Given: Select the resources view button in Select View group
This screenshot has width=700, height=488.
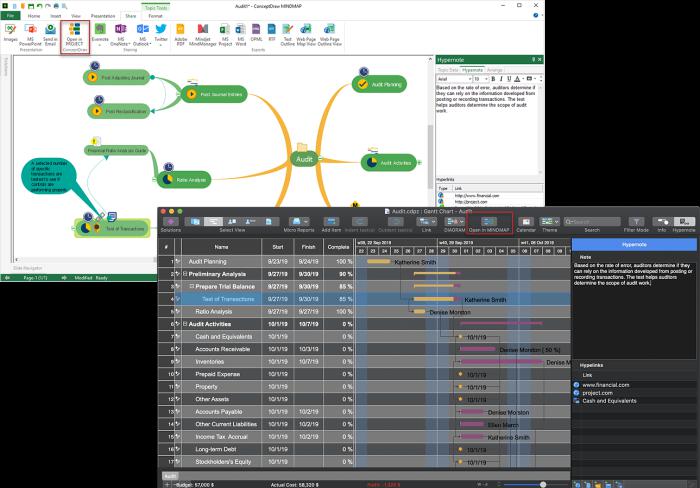Looking at the screenshot, I should pos(232,221).
